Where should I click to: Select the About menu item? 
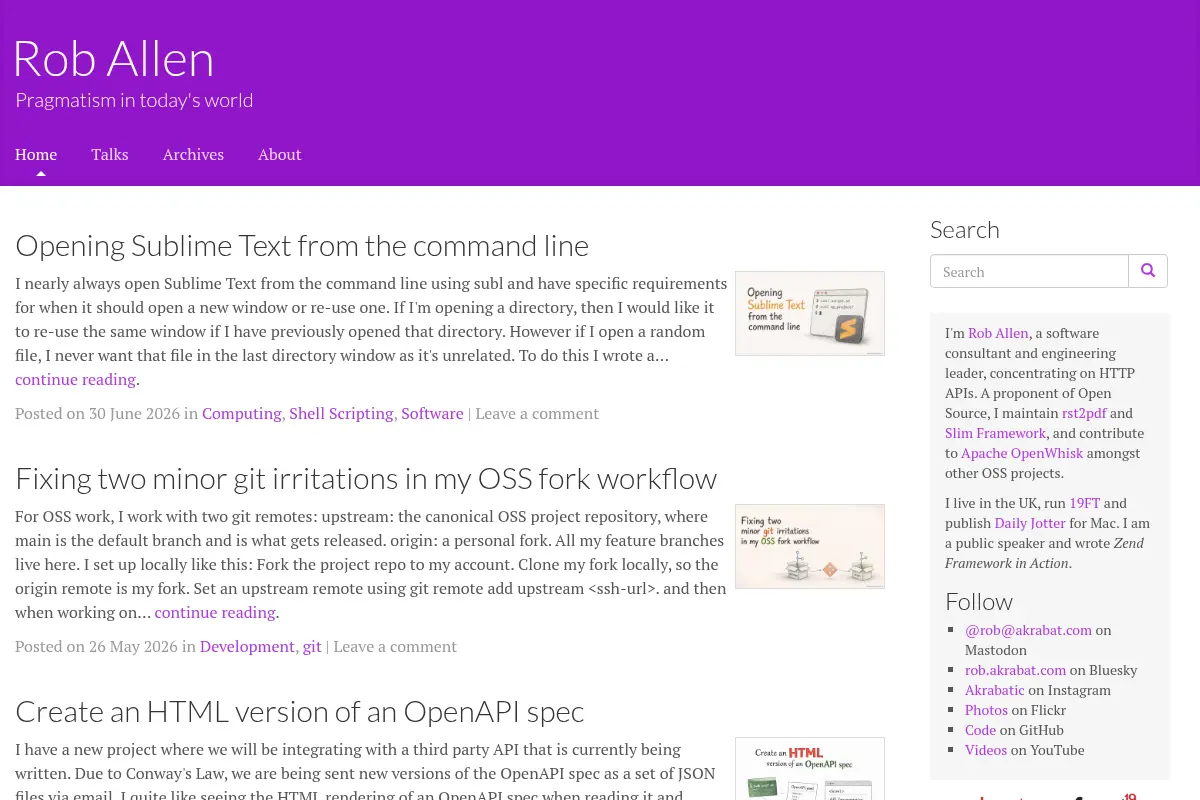tap(280, 154)
